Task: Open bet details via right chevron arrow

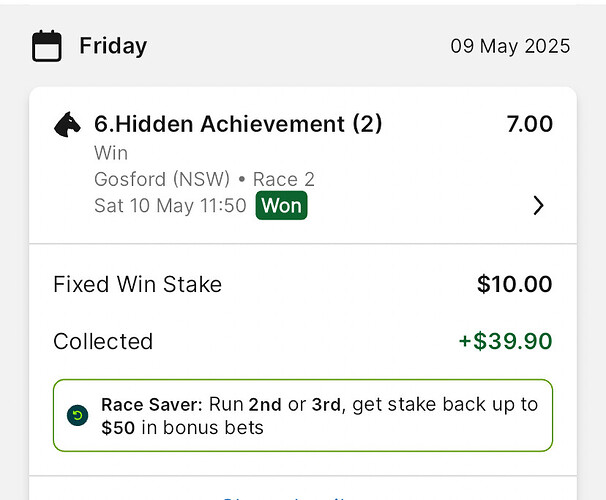Action: [x=538, y=205]
